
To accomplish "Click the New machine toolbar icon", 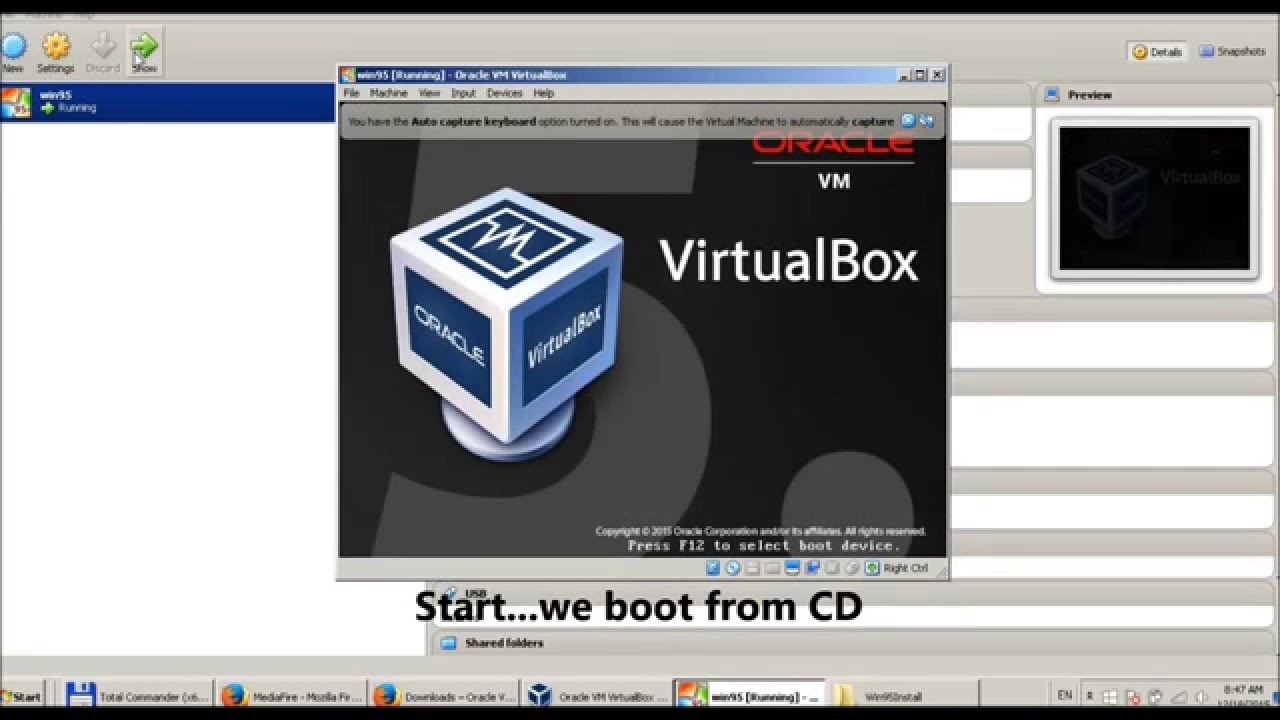I will (13, 46).
